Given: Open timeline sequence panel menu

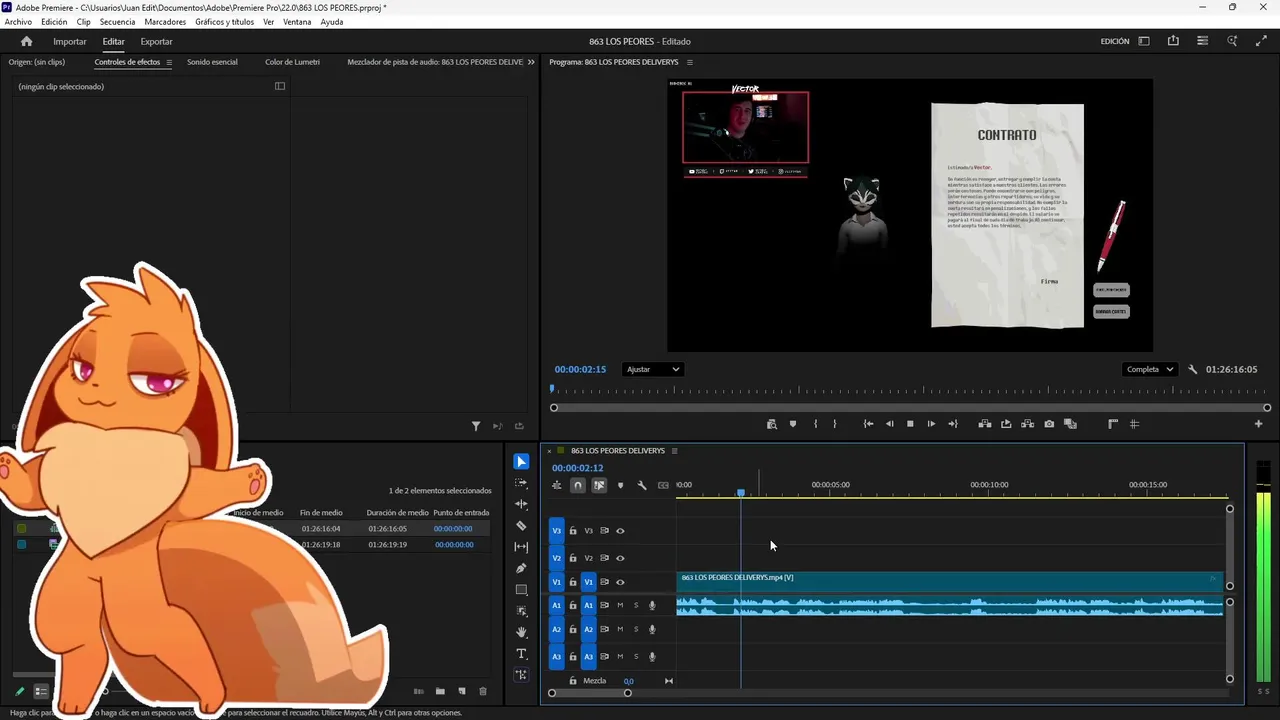Looking at the screenshot, I should click(674, 451).
